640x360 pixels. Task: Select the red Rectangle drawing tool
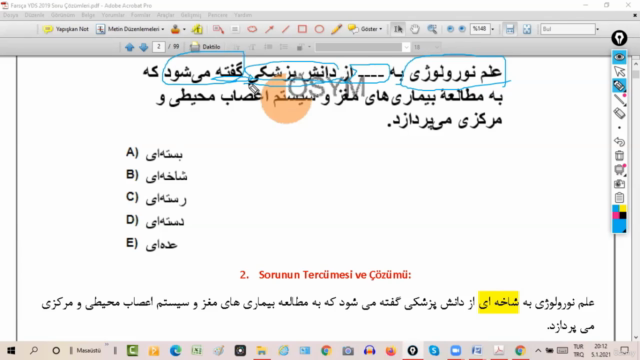pyautogui.click(x=302, y=29)
